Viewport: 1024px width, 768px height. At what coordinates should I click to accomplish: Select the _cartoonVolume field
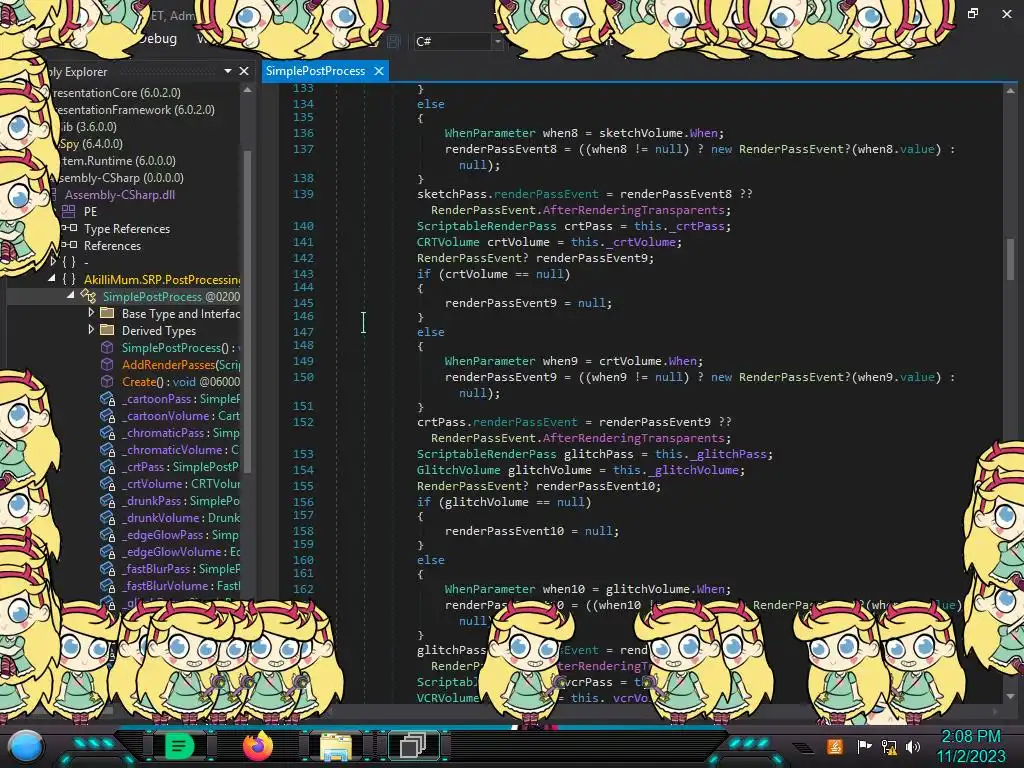(x=181, y=415)
